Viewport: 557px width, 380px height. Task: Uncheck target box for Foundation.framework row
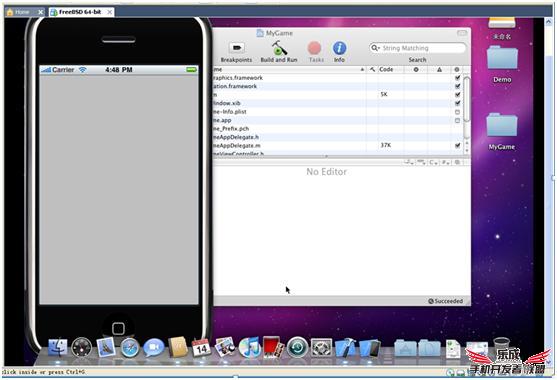pos(457,86)
